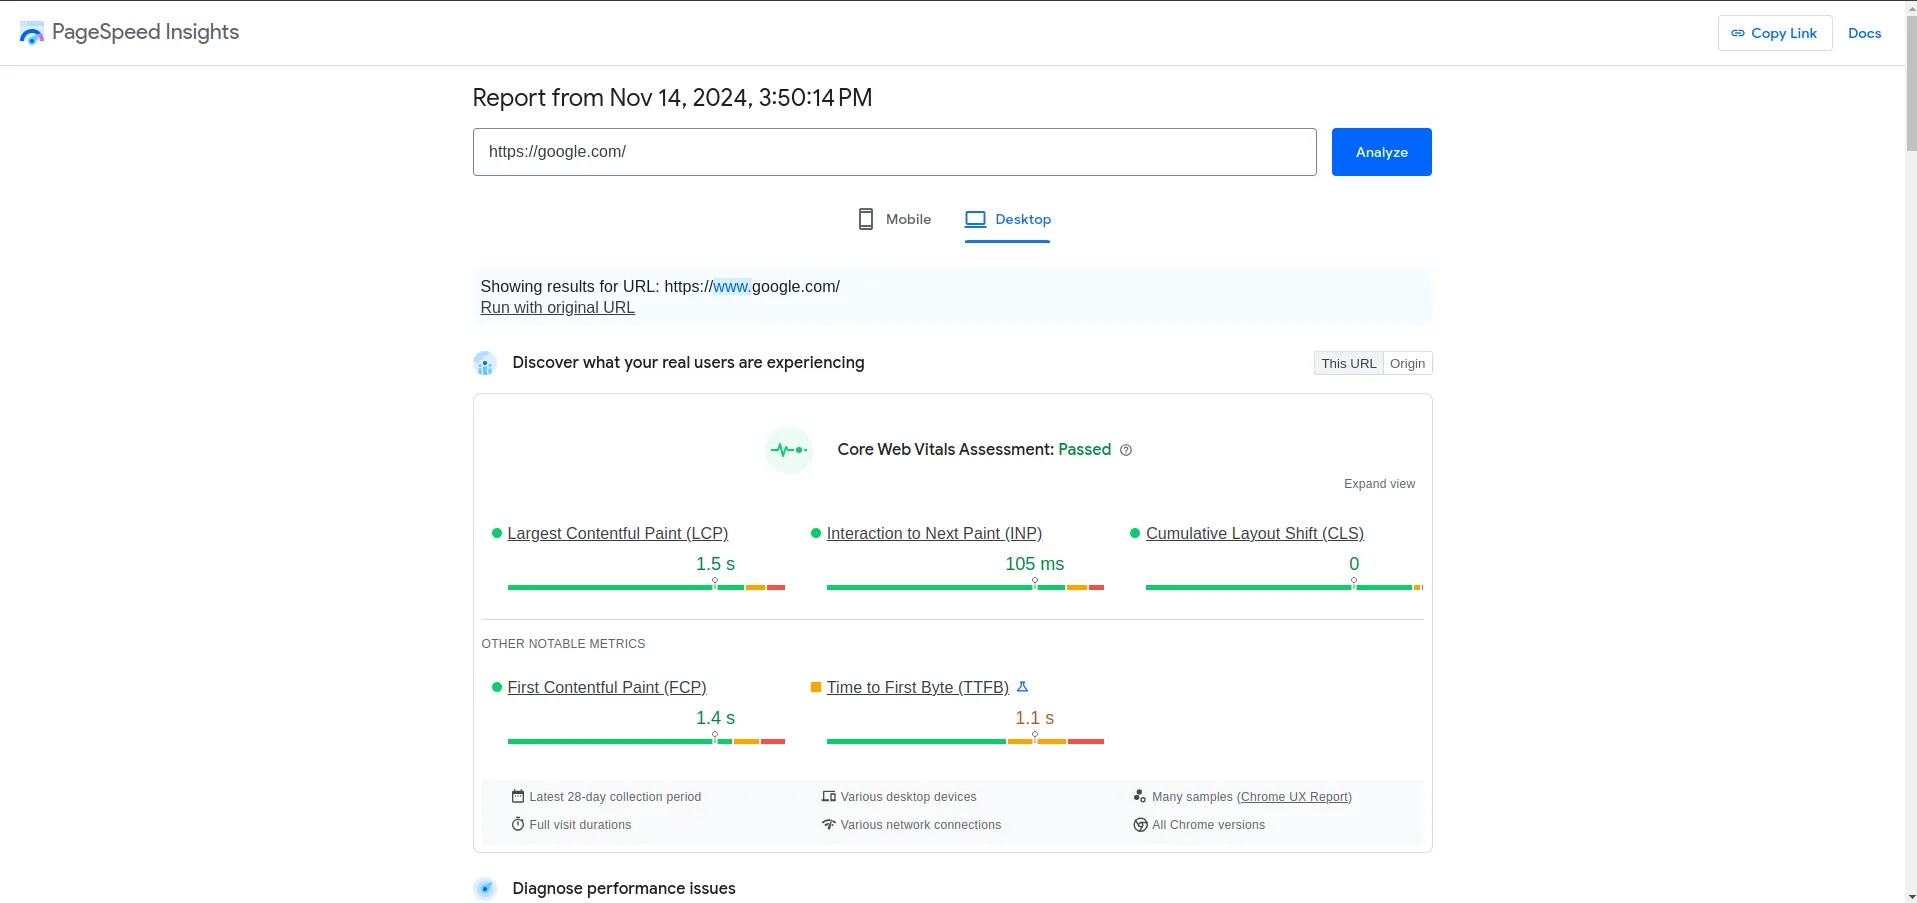Click the stopwatch icon for Full visit durations
This screenshot has width=1917, height=903.
518,825
